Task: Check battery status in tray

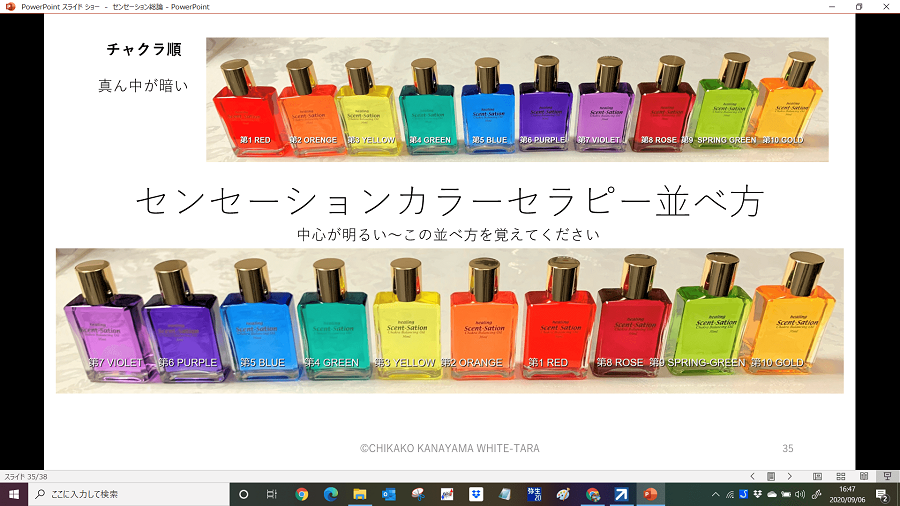Action: (786, 494)
